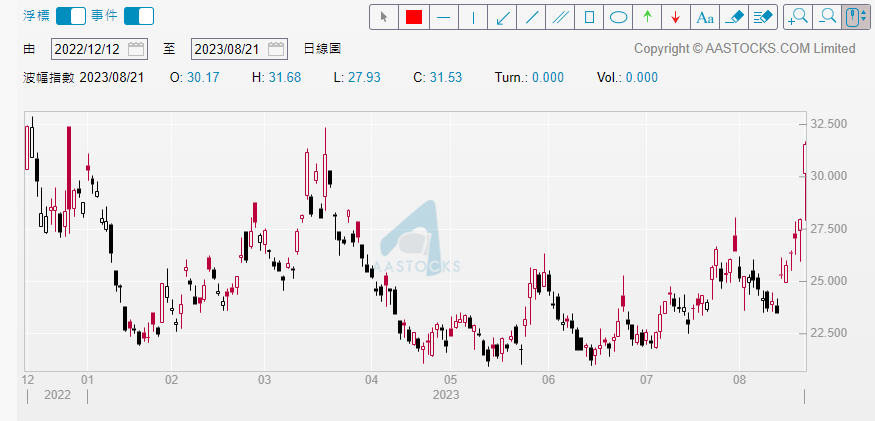This screenshot has height=421, width=875.
Task: Click the 07 month label on time axis
Action: (646, 380)
